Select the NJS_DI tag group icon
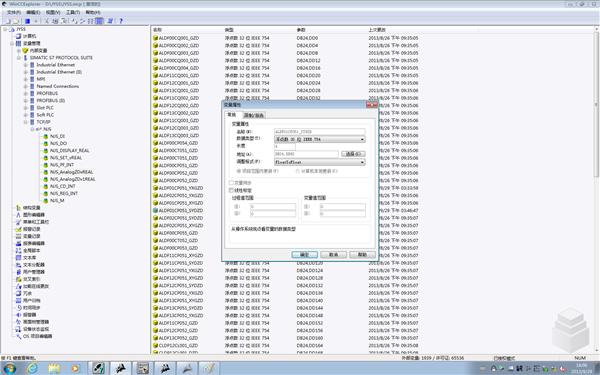This screenshot has width=600, height=375. [46, 136]
